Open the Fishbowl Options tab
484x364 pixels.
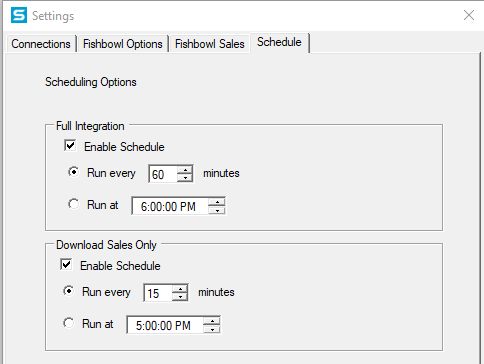(123, 44)
